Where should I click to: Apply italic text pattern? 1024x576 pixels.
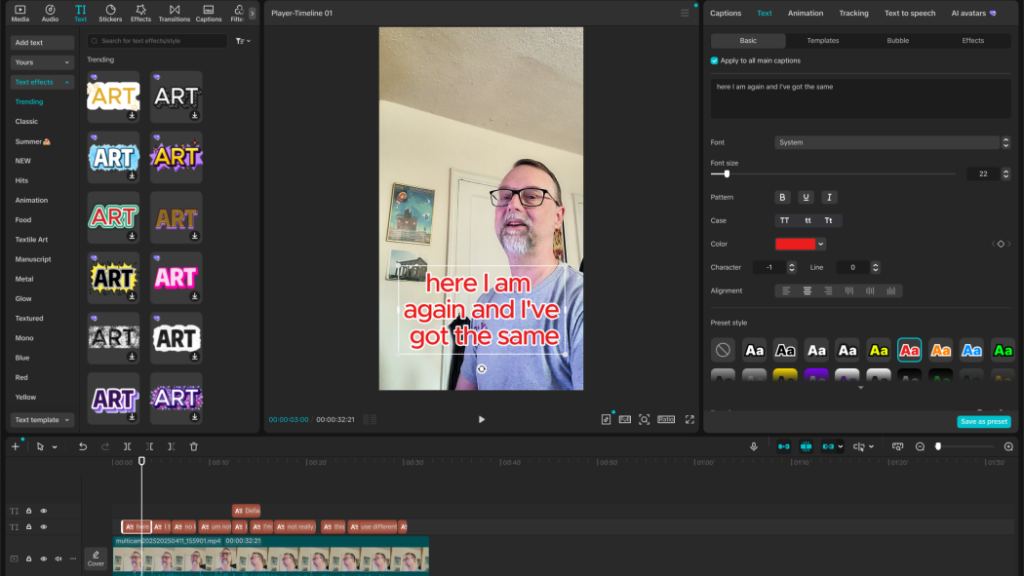pos(829,197)
